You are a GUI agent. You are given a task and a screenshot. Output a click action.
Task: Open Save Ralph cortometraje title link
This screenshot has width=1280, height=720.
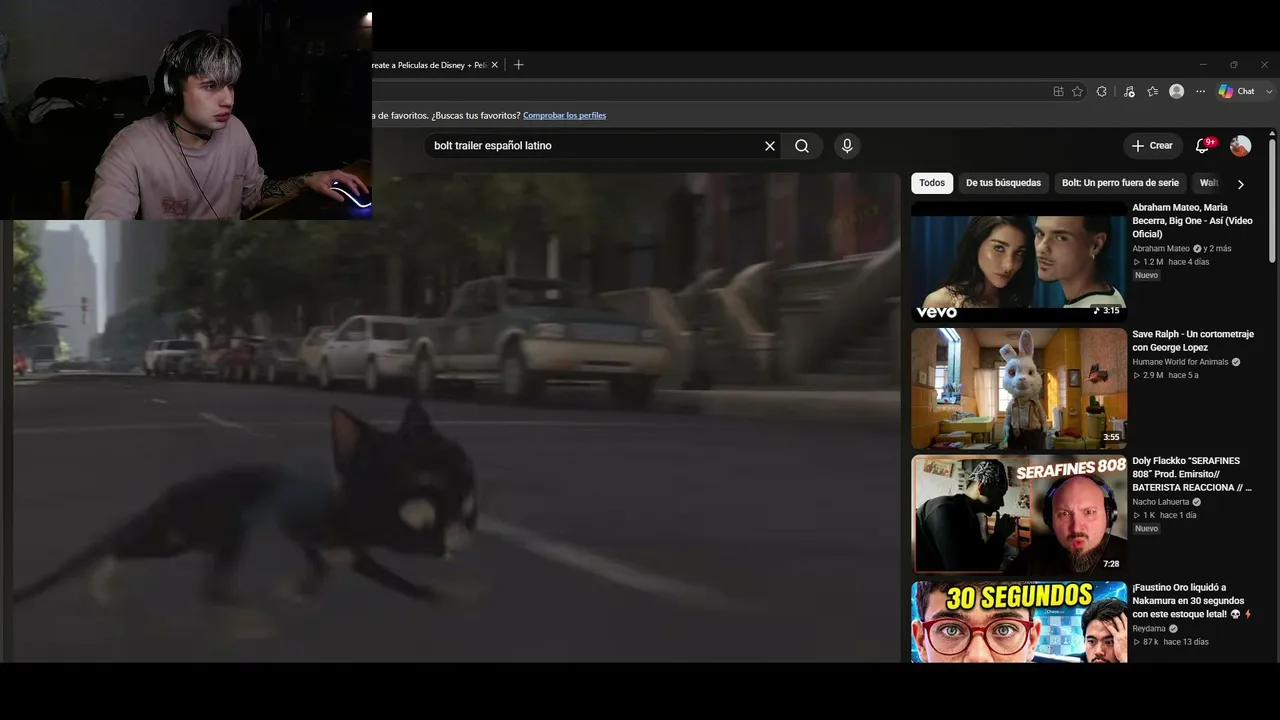click(1193, 341)
